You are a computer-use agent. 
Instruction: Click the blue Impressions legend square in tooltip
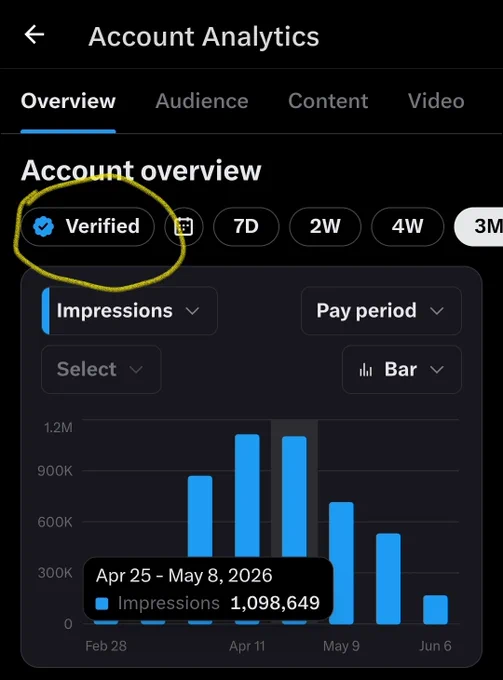point(101,604)
